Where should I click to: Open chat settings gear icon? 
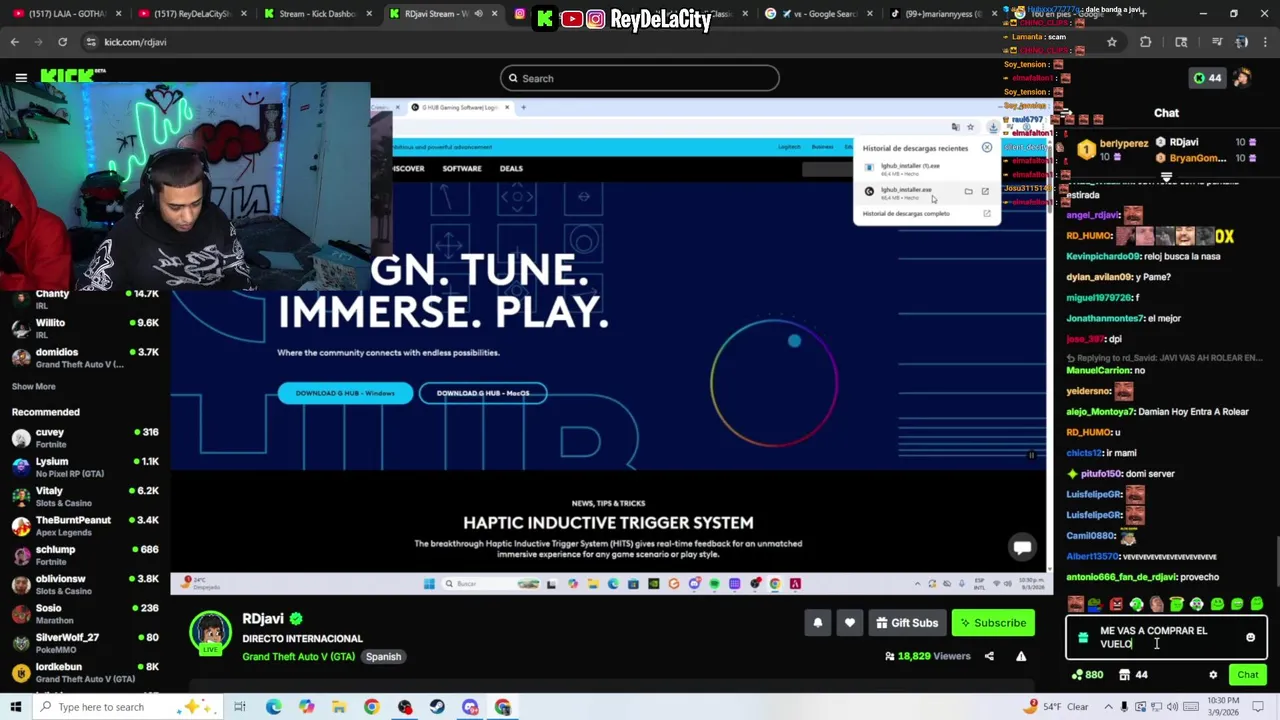(1213, 675)
